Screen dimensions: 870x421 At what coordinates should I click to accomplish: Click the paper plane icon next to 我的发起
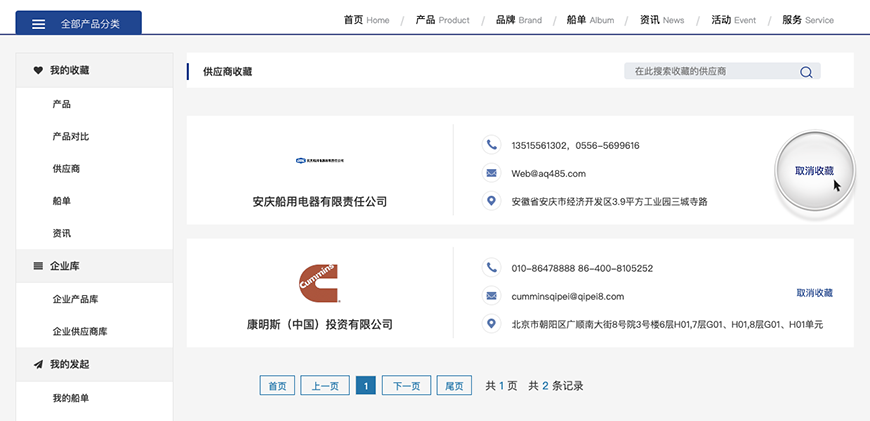tap(38, 364)
